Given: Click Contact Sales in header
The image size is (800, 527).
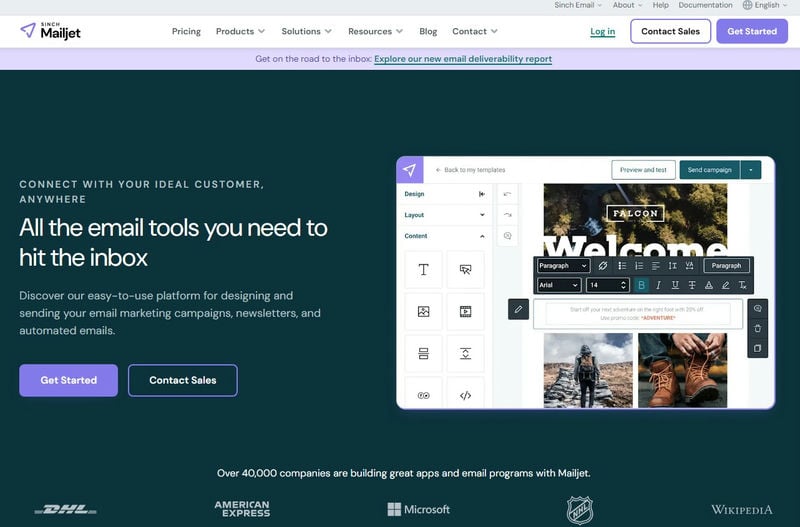Looking at the screenshot, I should pos(670,31).
